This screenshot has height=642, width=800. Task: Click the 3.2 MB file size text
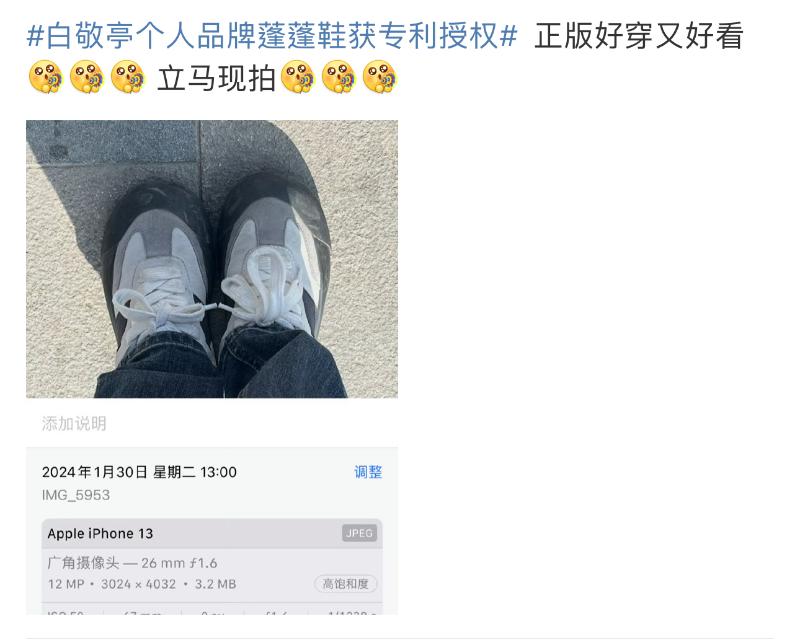click(215, 584)
